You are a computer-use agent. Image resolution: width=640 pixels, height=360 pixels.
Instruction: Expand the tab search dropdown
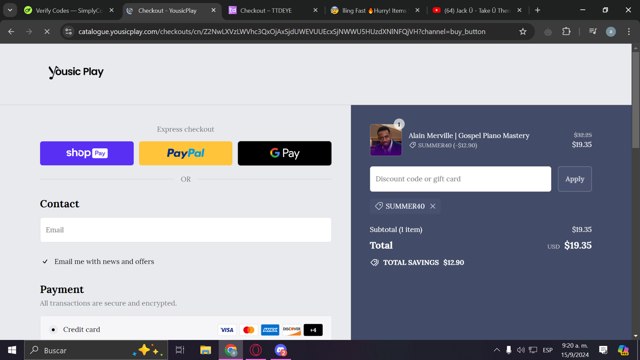10,10
